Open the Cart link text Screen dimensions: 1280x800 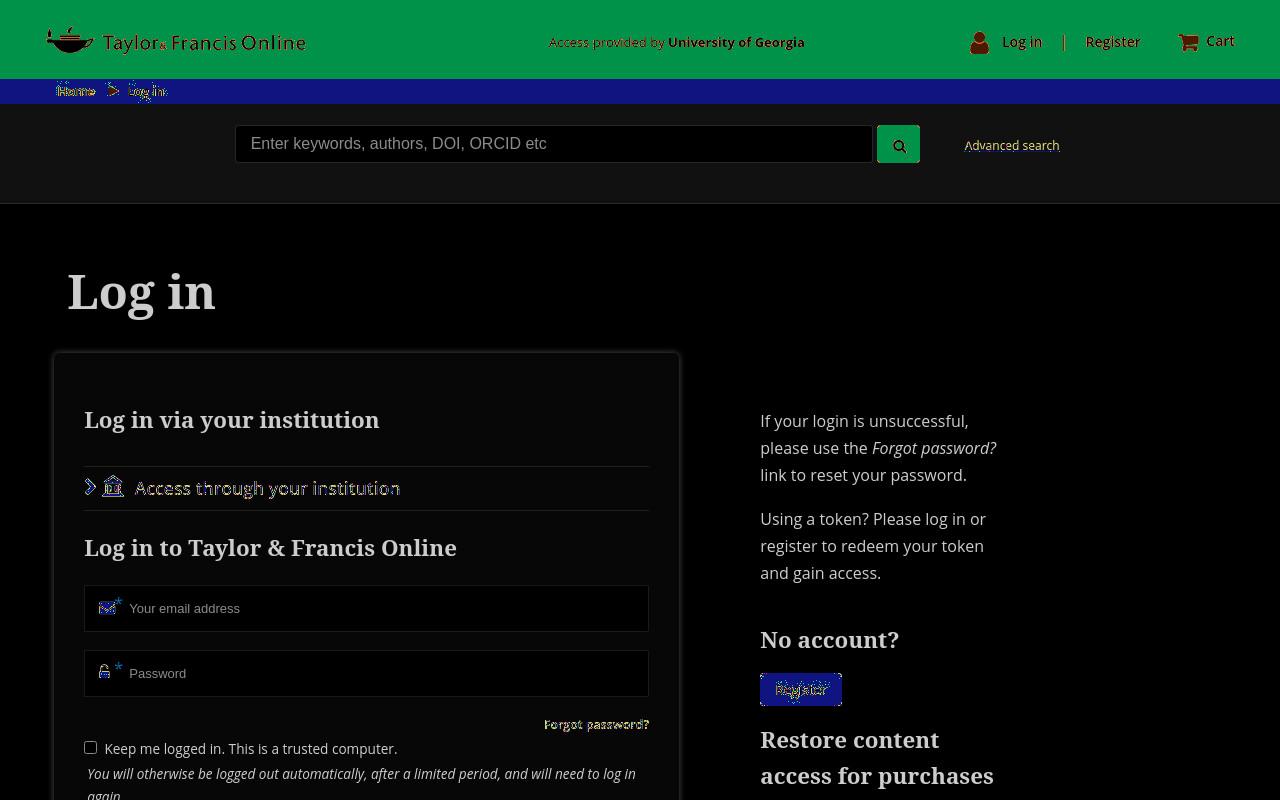click(x=1220, y=41)
